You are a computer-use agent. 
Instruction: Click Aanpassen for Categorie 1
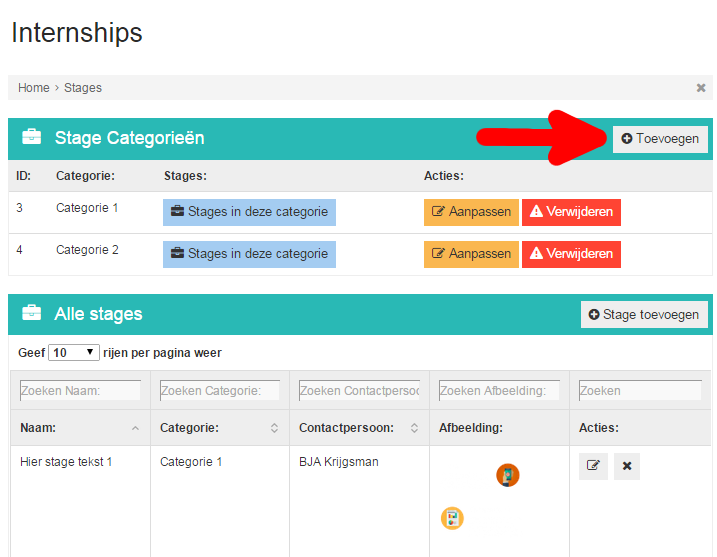tap(471, 212)
